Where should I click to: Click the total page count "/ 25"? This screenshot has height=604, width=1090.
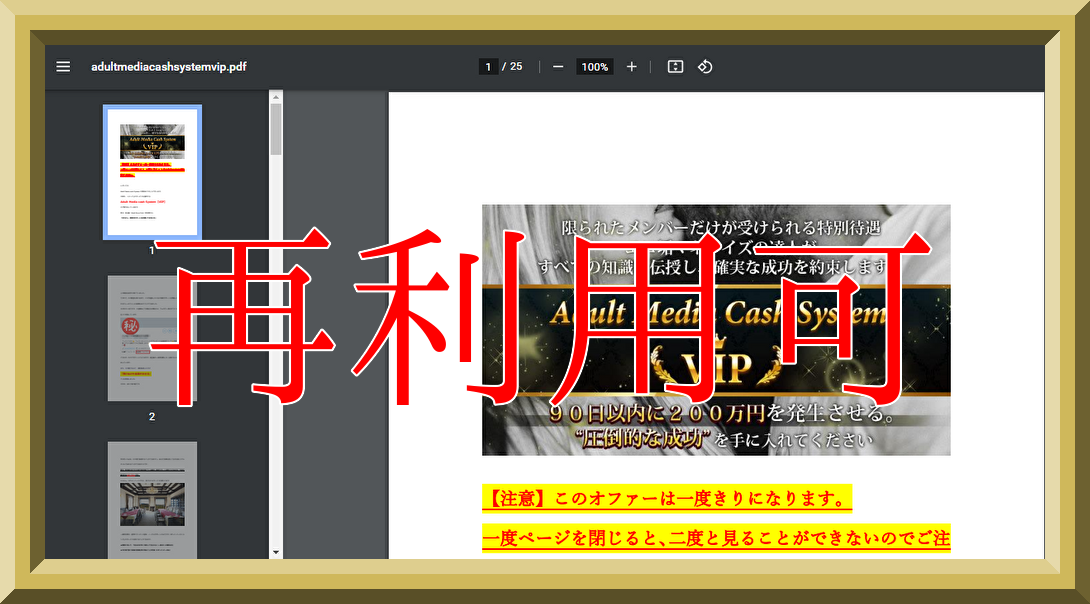(513, 67)
